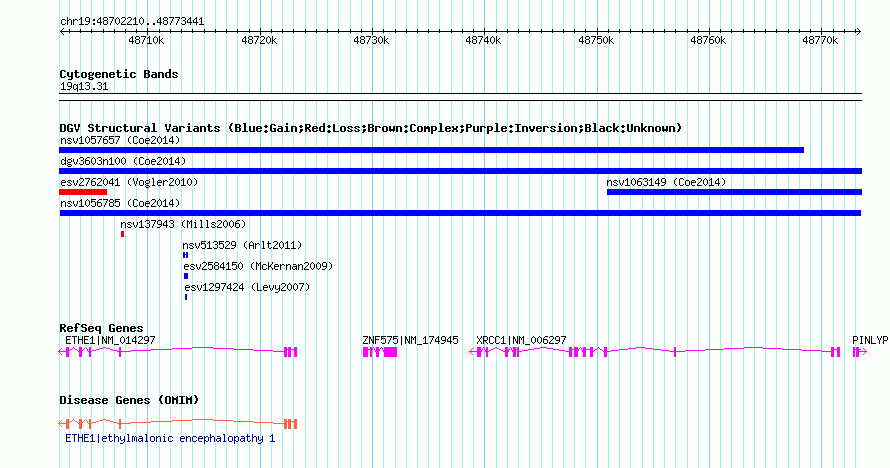
Task: Click the 48750k ruler tick label
Action: click(x=596, y=40)
